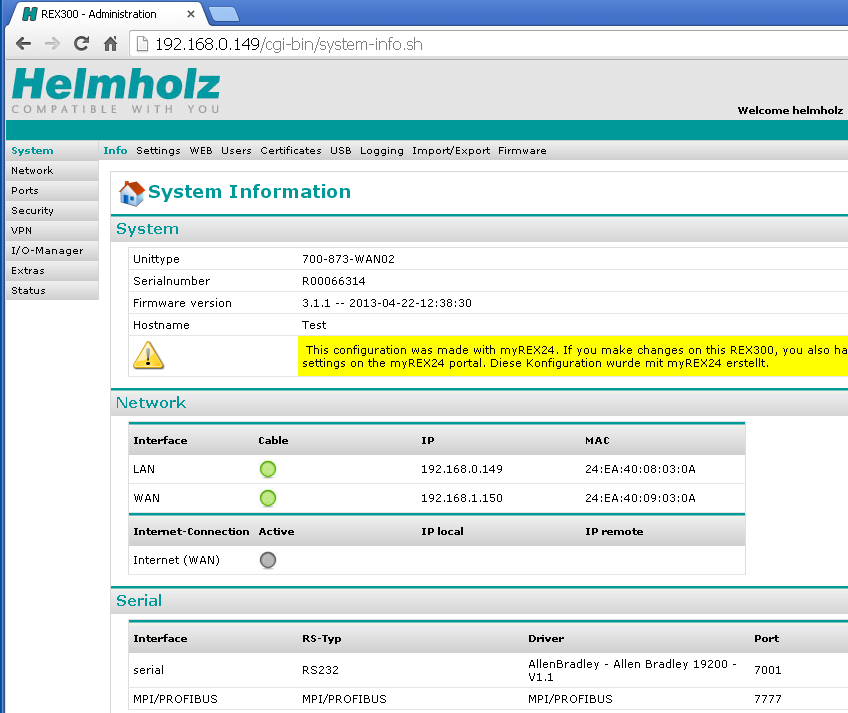848x713 pixels.
Task: Click the AllenBradley driver cell
Action: (x=632, y=670)
